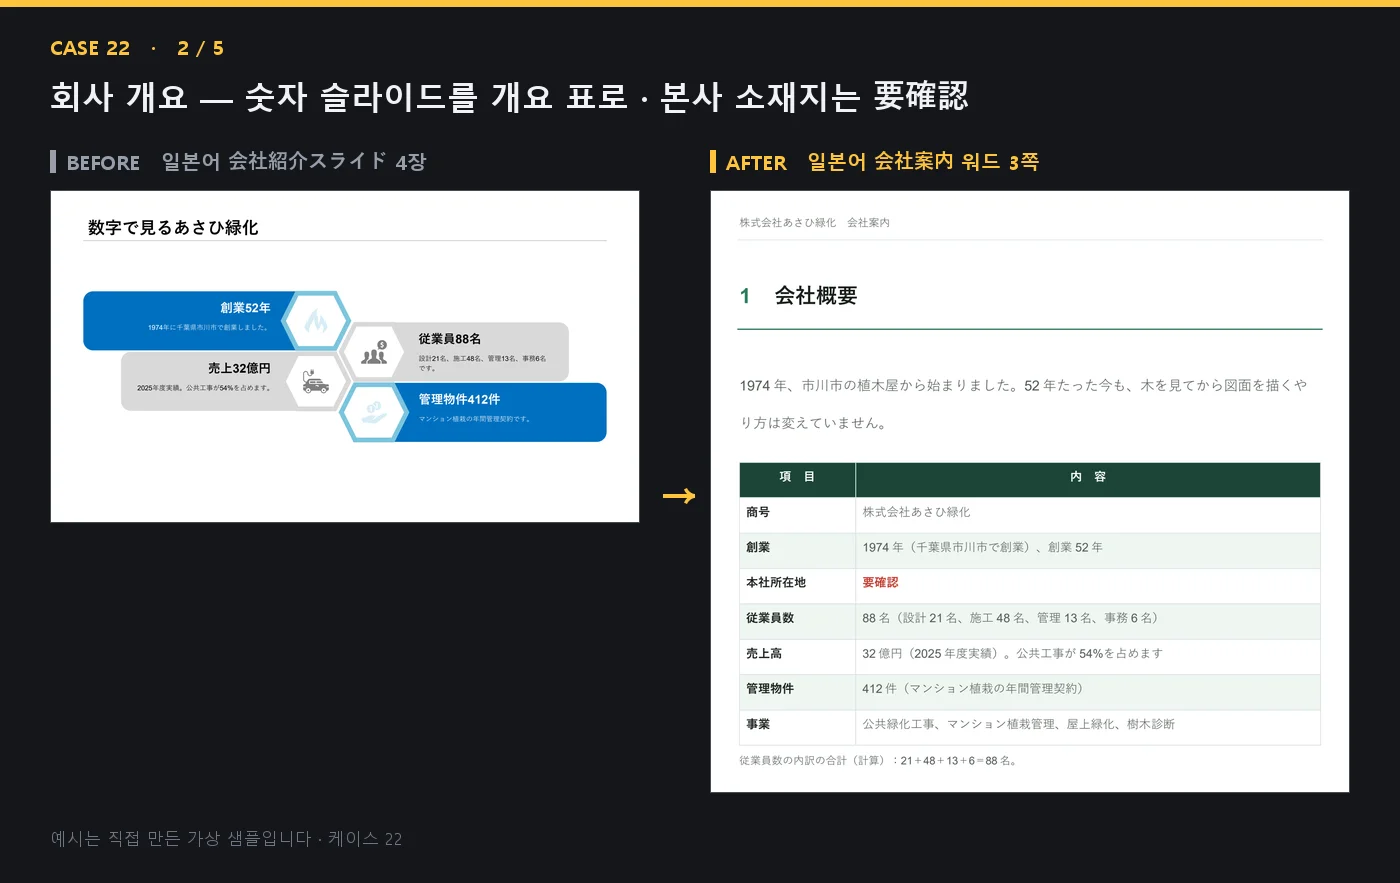
Task: Select the 商号 row label
Action: coord(758,513)
